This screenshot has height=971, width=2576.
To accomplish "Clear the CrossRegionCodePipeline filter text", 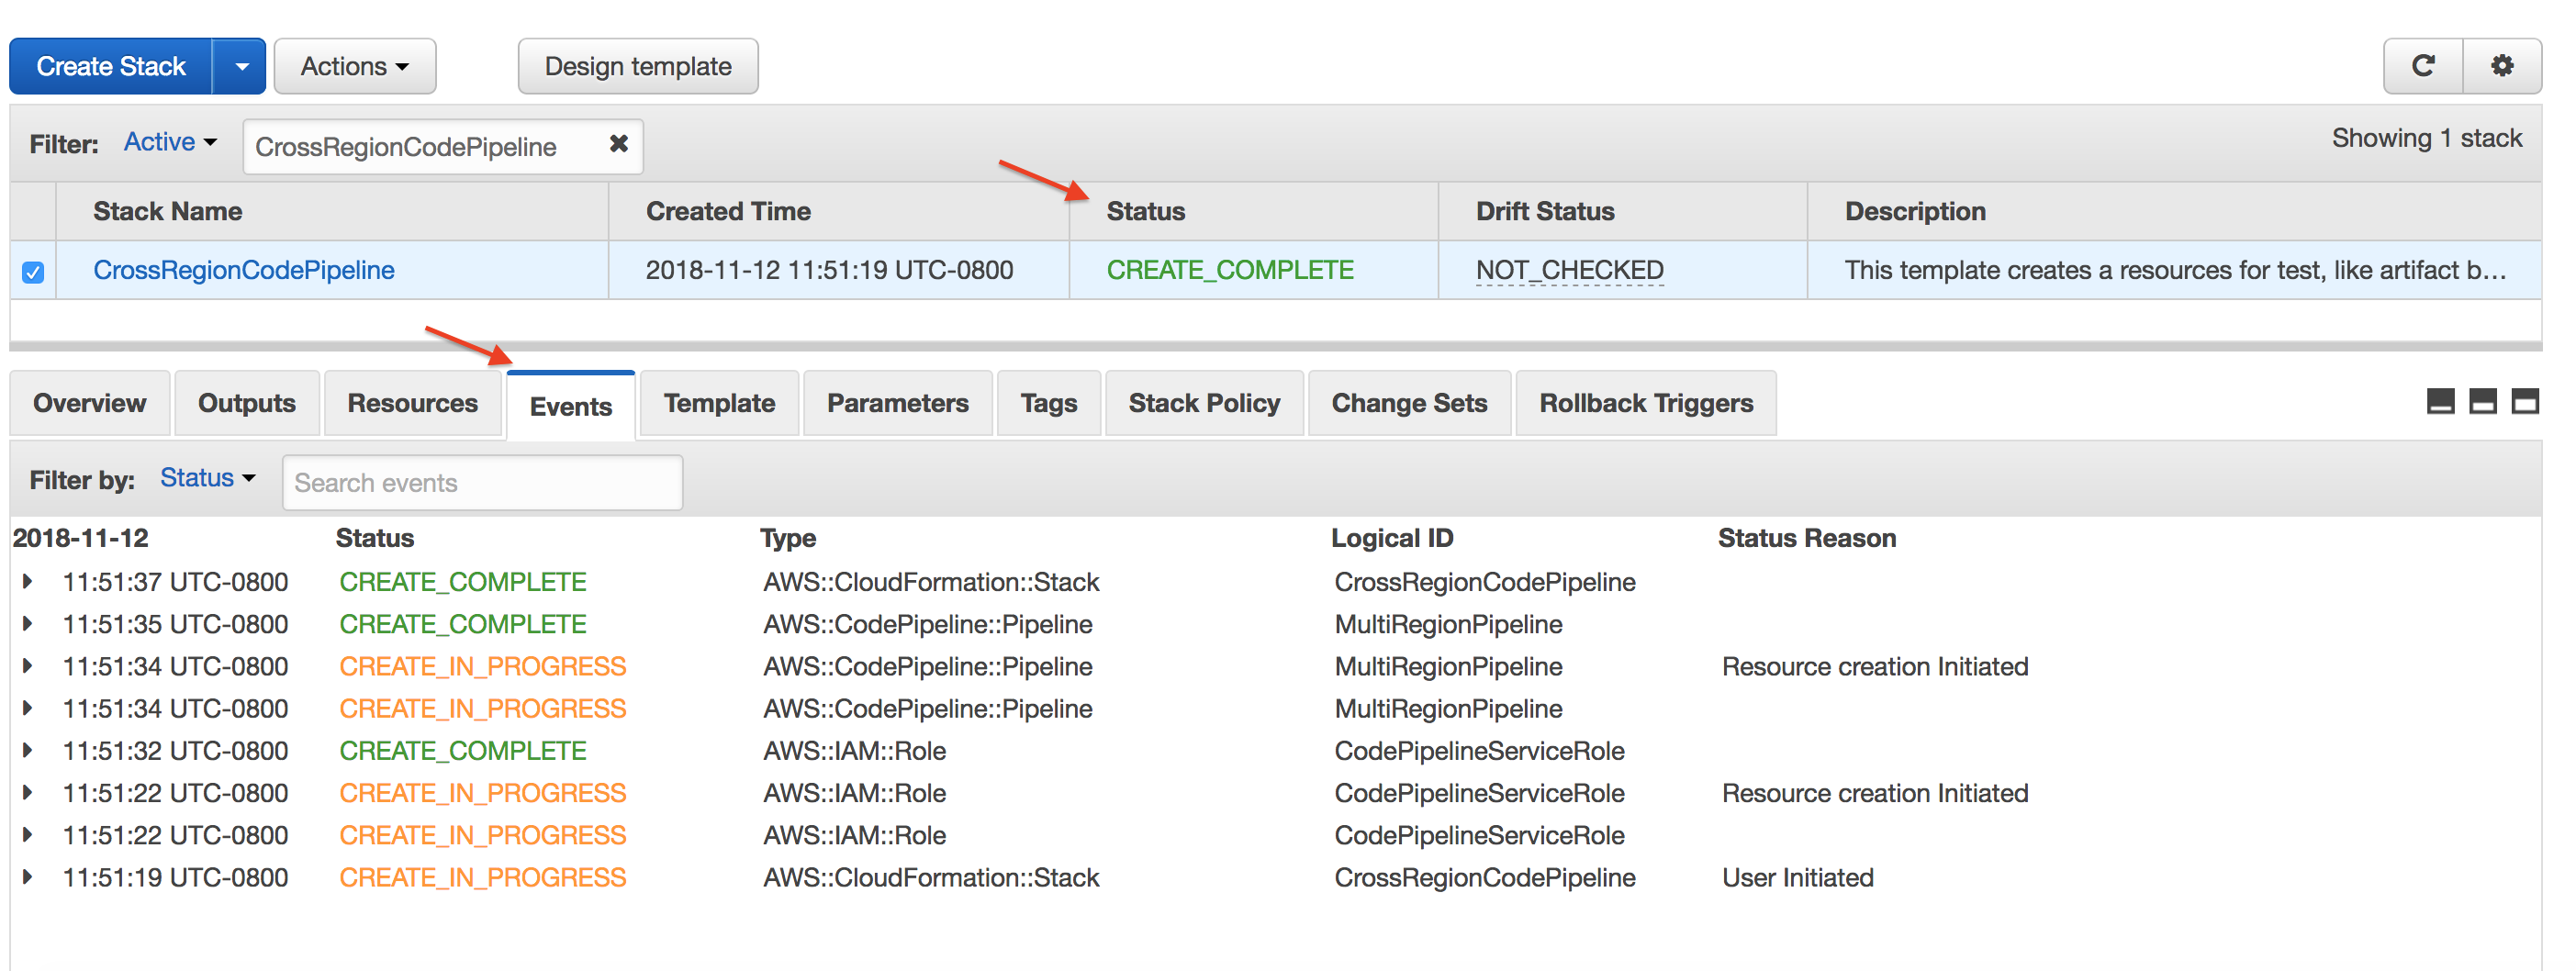I will 619,144.
